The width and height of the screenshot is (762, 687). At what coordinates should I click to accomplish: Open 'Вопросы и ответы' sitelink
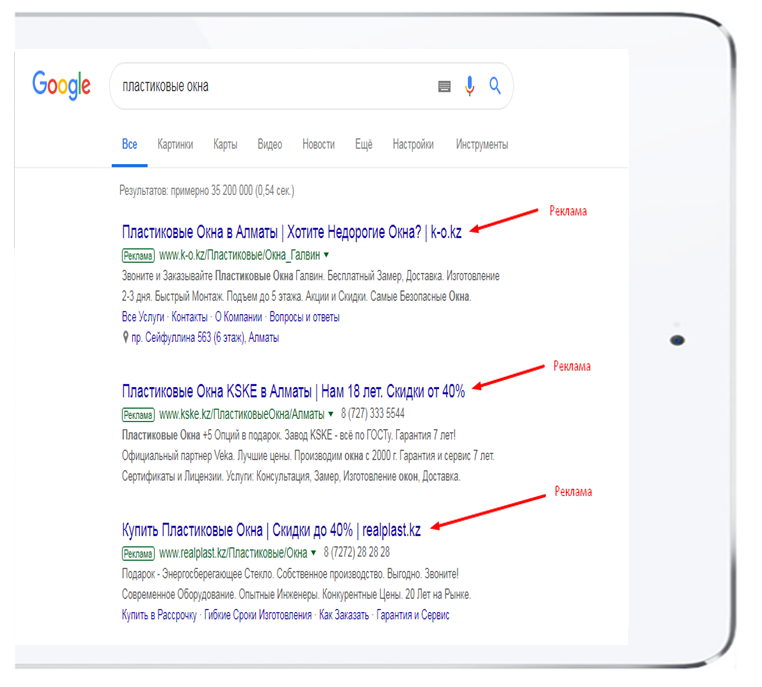point(304,317)
